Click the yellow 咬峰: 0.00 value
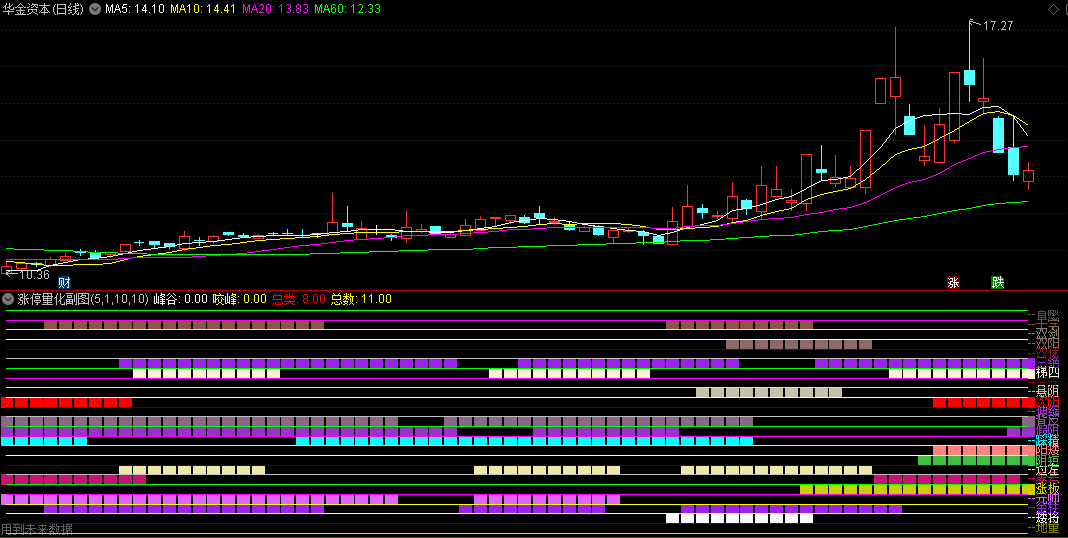 point(240,299)
